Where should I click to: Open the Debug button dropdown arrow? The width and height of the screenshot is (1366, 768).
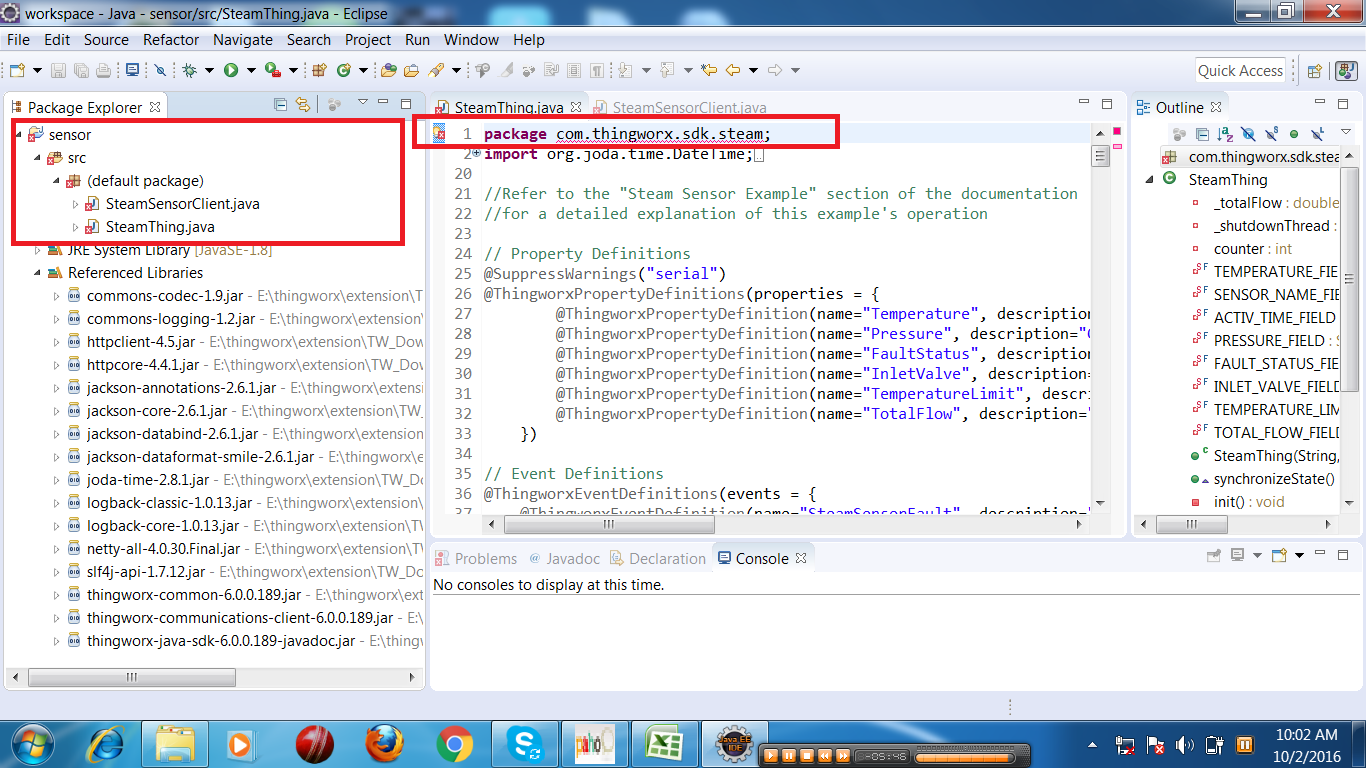[209, 71]
